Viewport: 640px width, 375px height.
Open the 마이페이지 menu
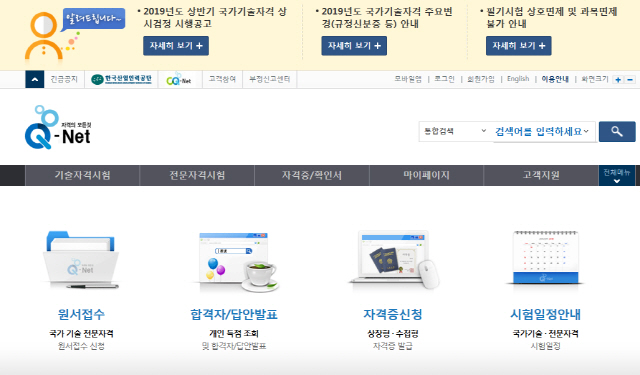coord(427,175)
